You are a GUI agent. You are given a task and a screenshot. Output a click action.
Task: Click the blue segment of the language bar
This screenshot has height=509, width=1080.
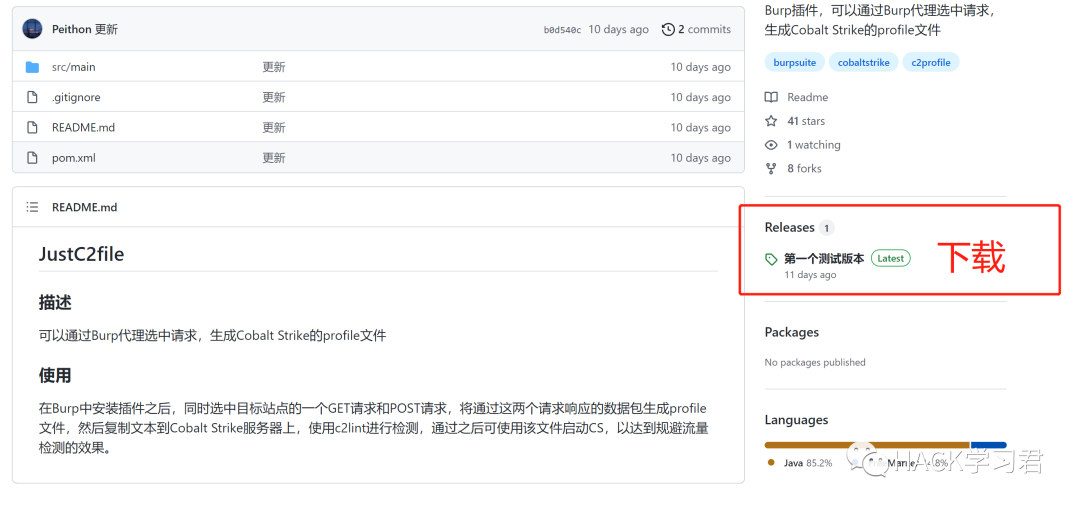pyautogui.click(x=988, y=445)
